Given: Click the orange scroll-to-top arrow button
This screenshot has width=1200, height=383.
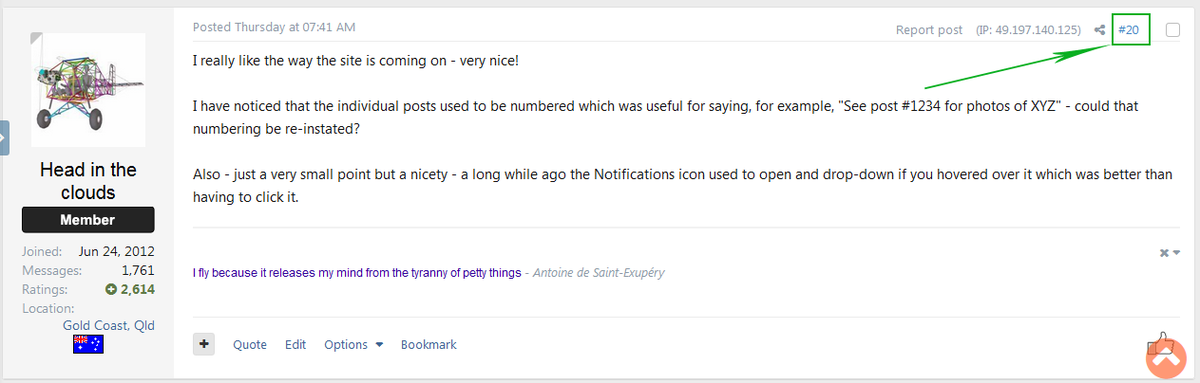Looking at the screenshot, I should pyautogui.click(x=1165, y=359).
